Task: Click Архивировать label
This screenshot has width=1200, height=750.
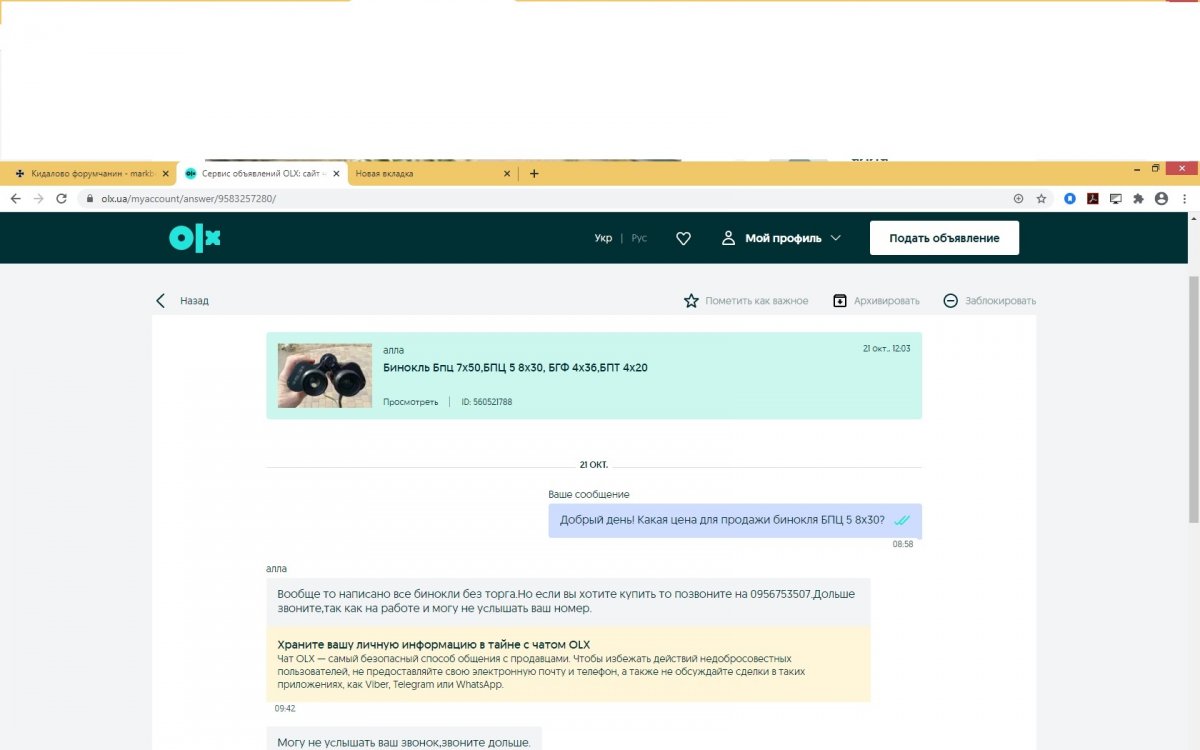Action: click(887, 300)
